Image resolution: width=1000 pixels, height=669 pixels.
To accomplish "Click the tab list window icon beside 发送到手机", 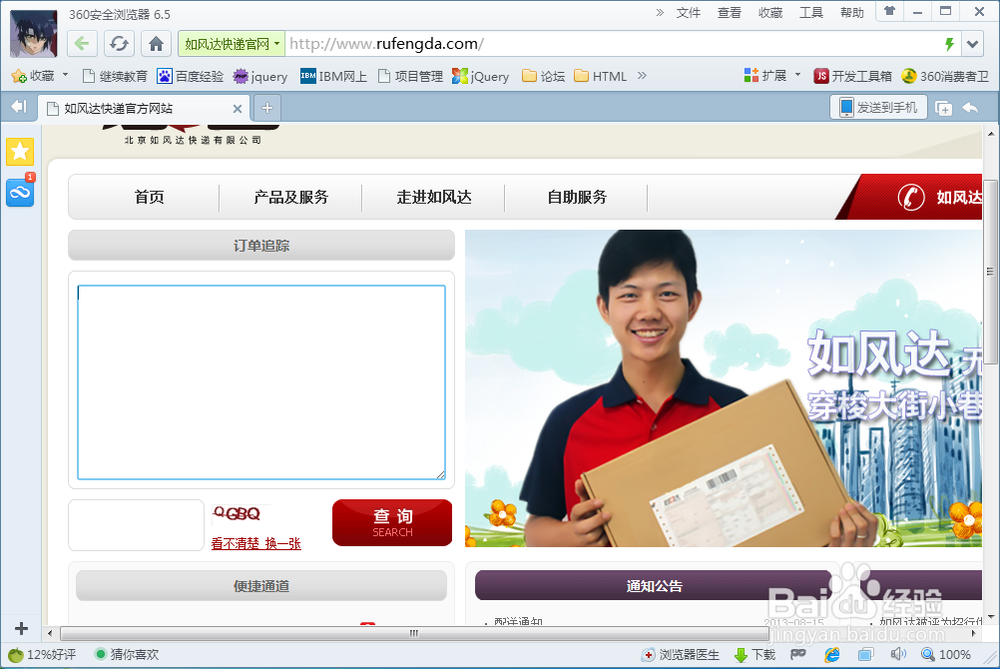I will click(943, 108).
